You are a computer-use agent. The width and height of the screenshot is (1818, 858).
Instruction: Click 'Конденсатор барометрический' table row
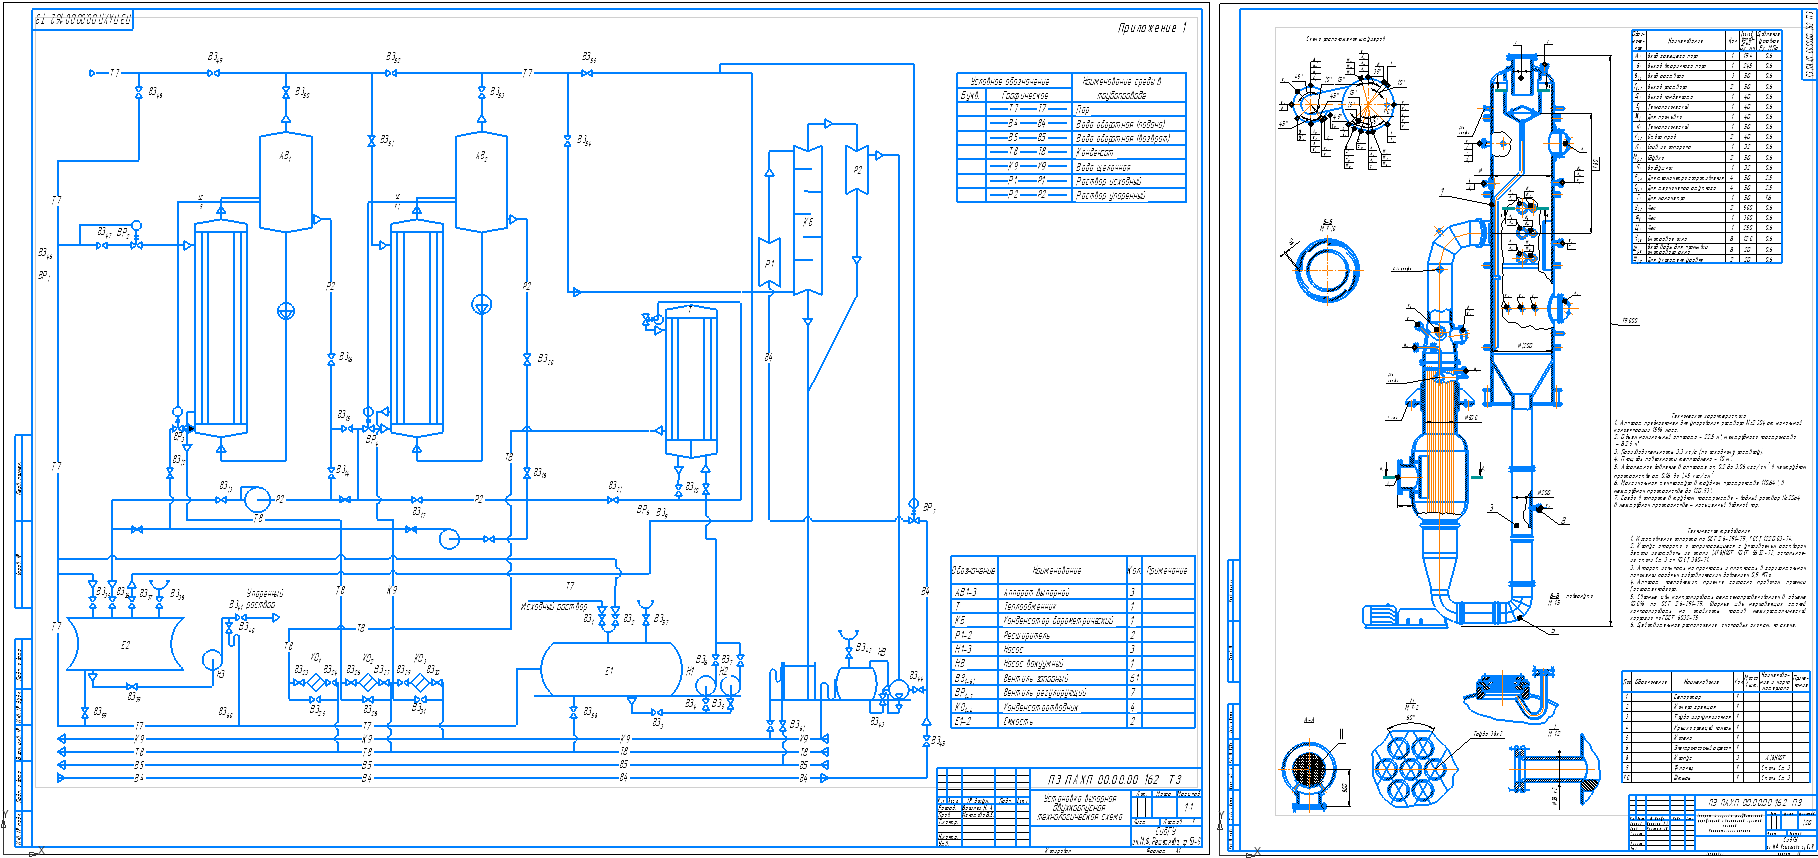1073,621
